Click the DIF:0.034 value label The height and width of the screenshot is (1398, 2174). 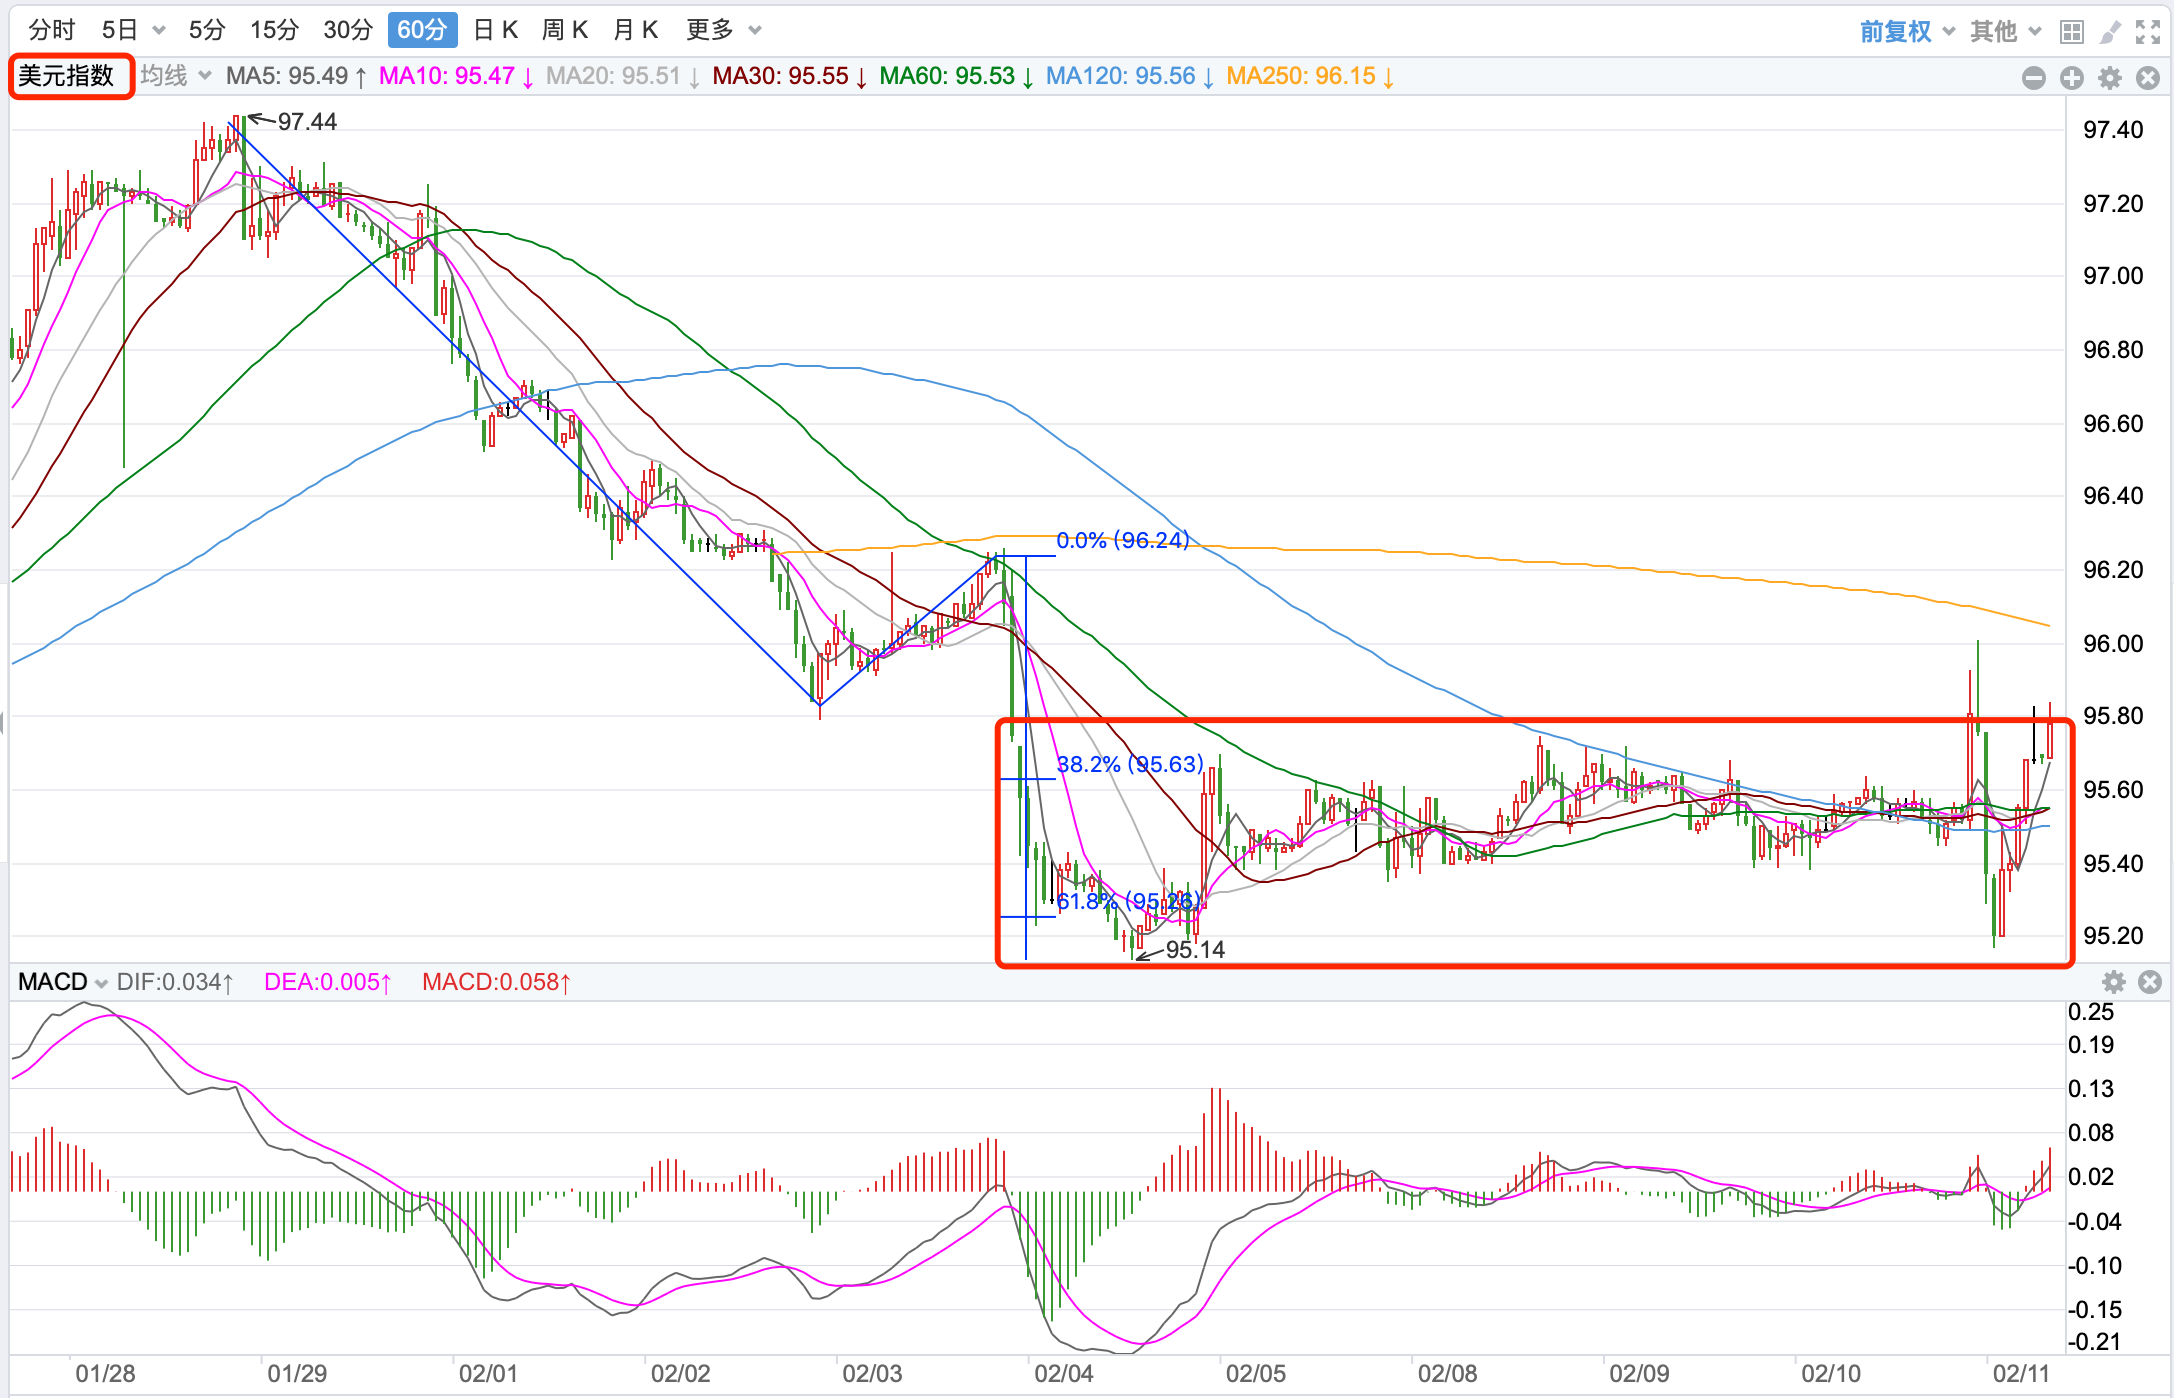[175, 982]
